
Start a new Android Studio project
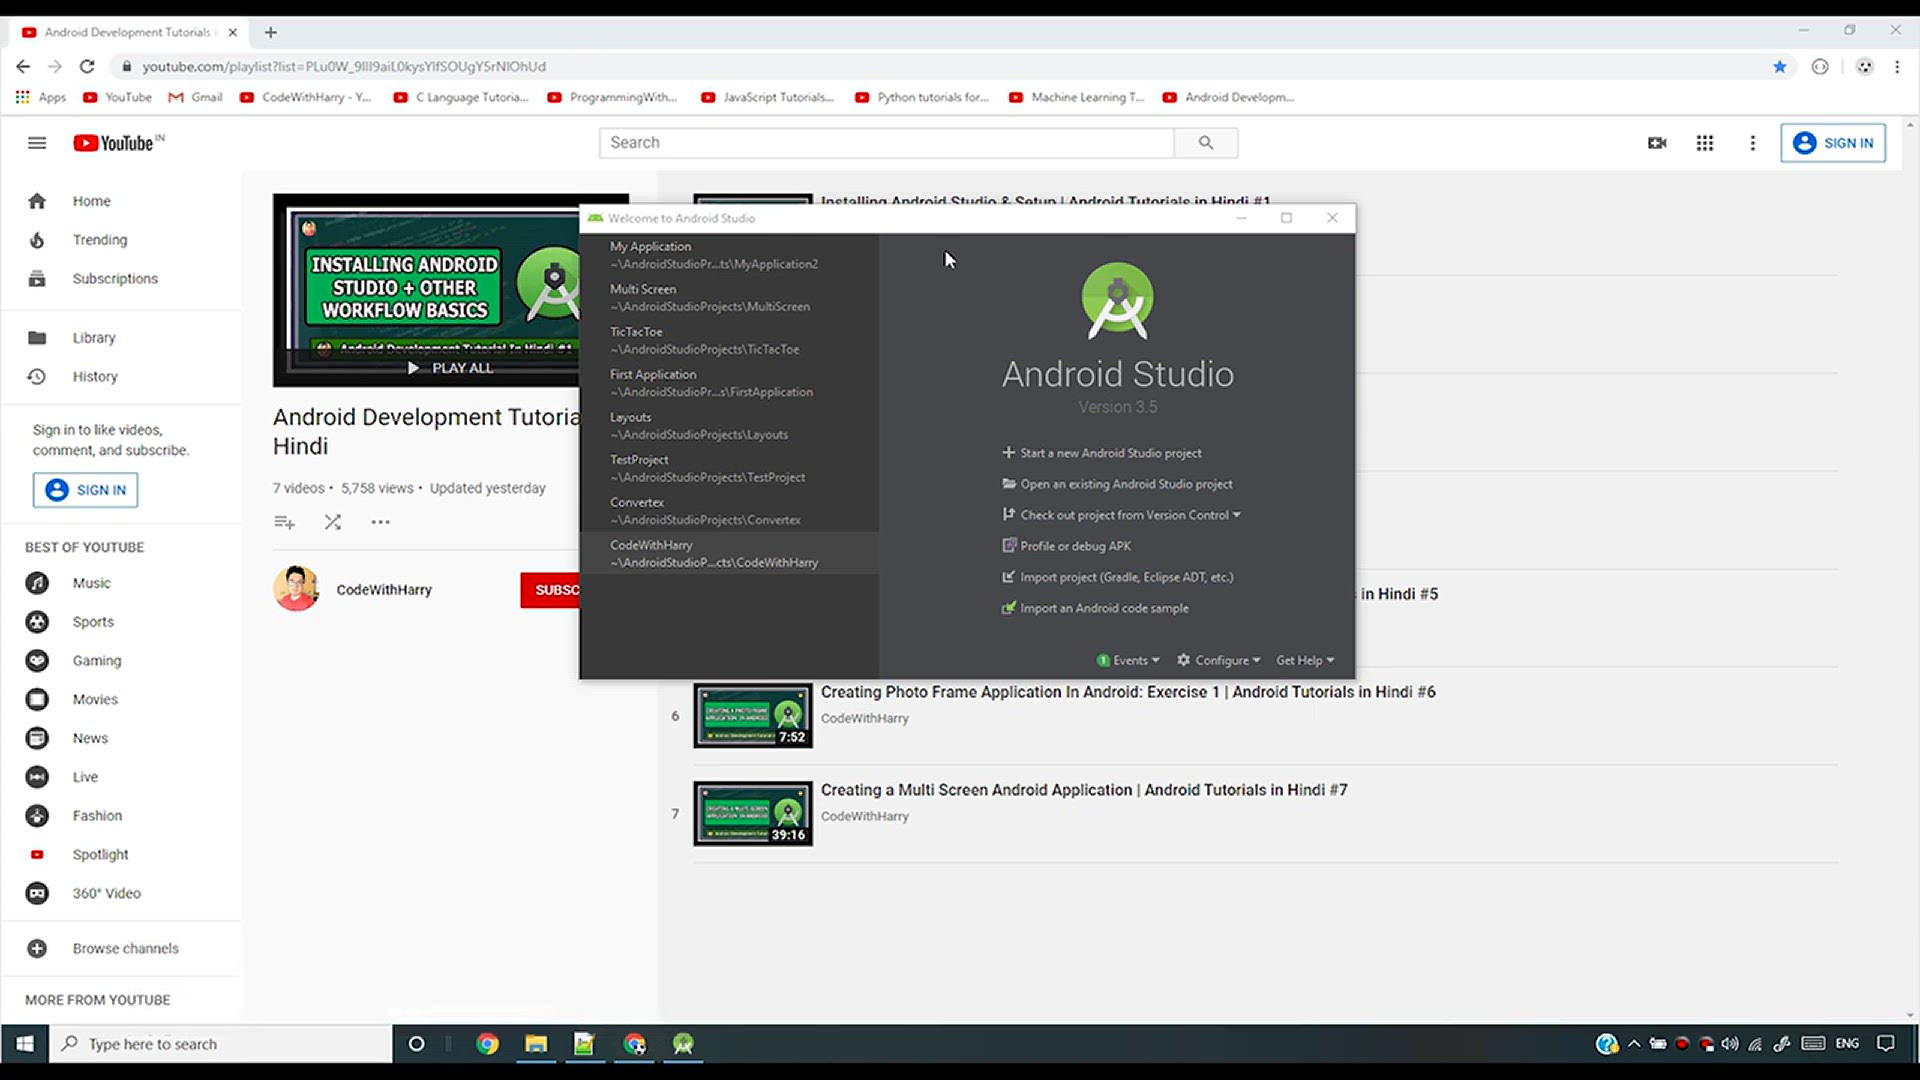pos(1102,453)
